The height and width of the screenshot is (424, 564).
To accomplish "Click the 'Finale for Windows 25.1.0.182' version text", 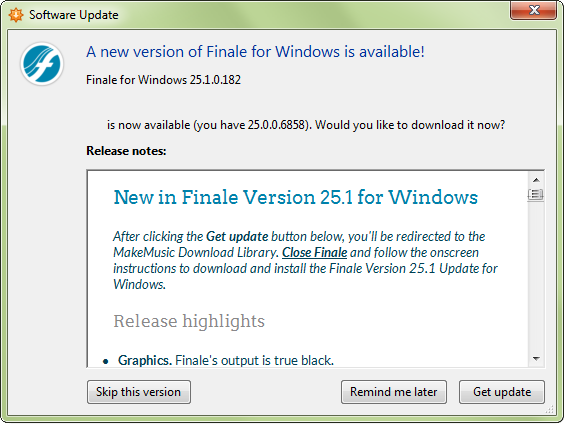I will [x=164, y=80].
